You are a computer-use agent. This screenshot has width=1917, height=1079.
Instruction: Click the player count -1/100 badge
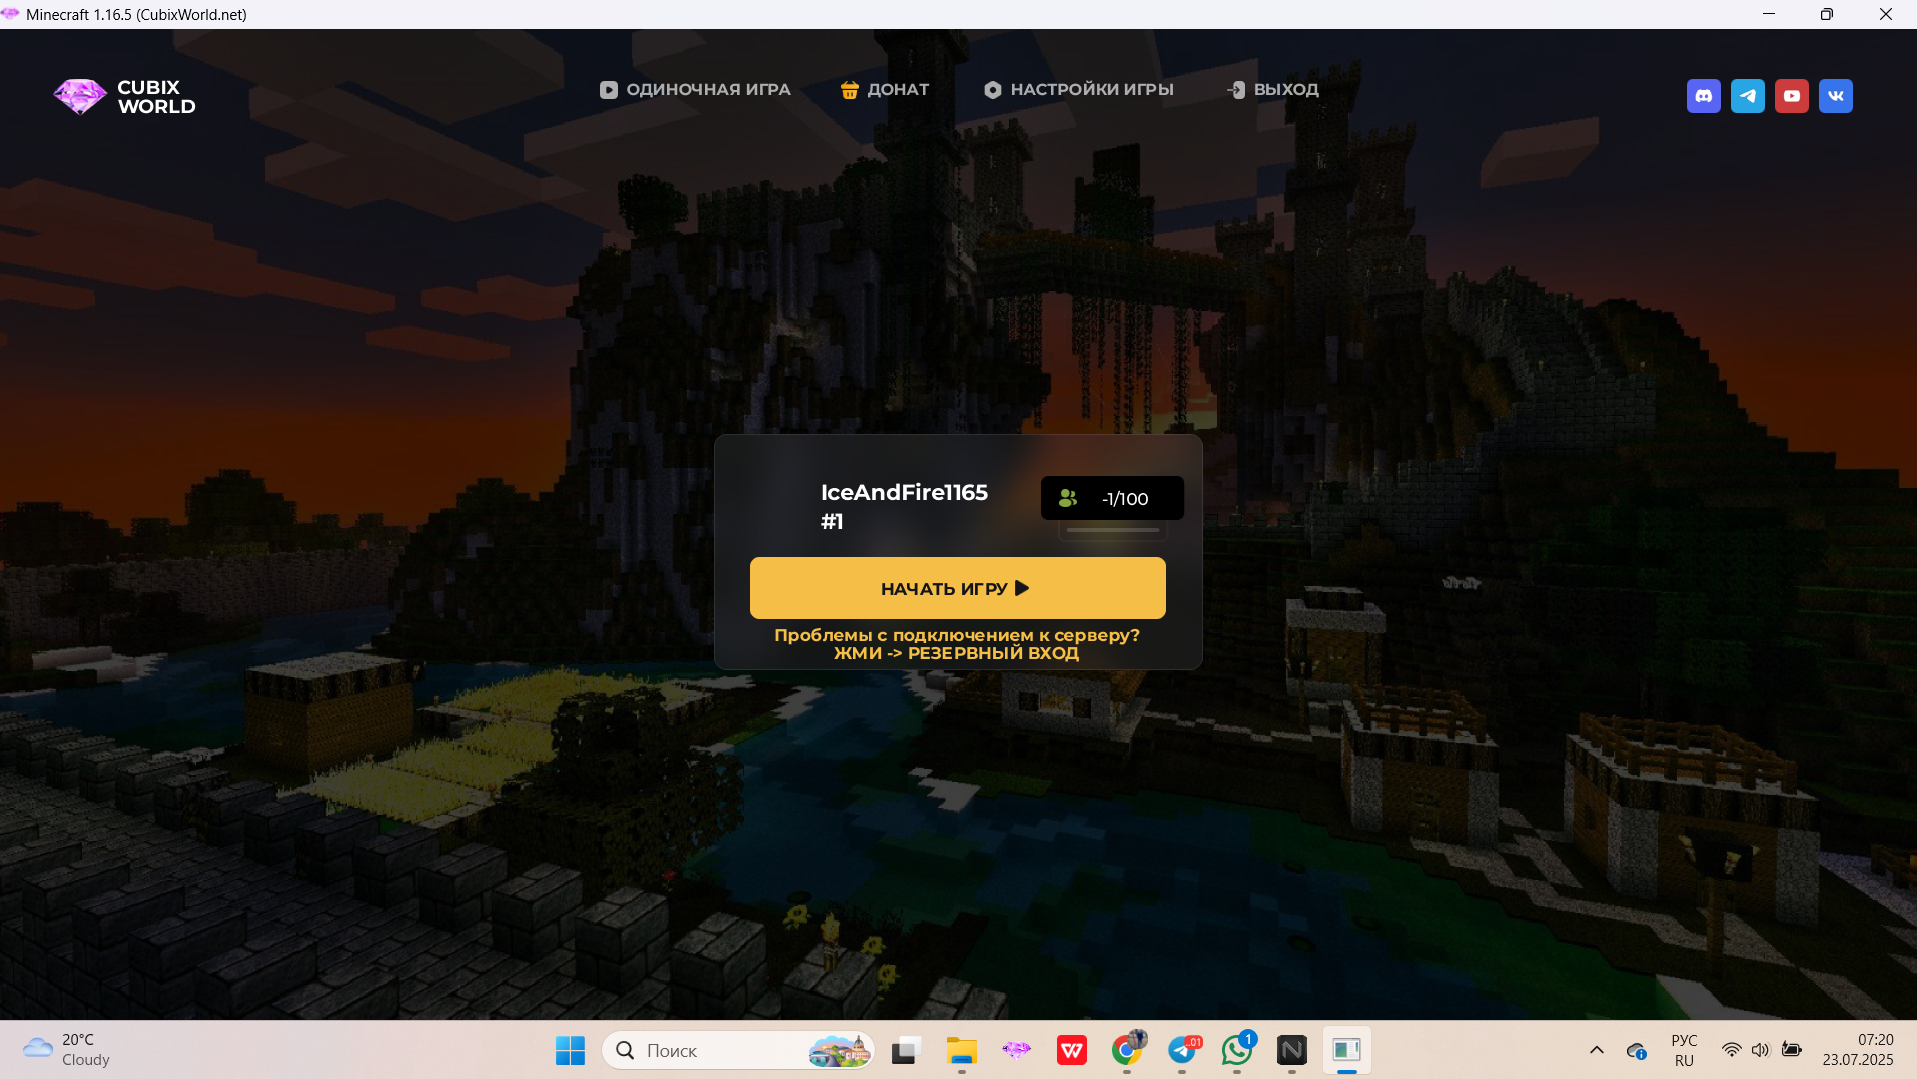pos(1112,498)
